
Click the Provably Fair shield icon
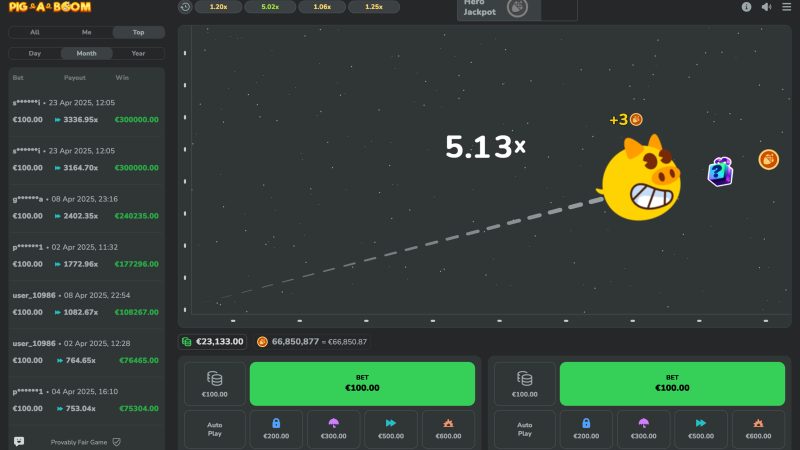pos(116,441)
